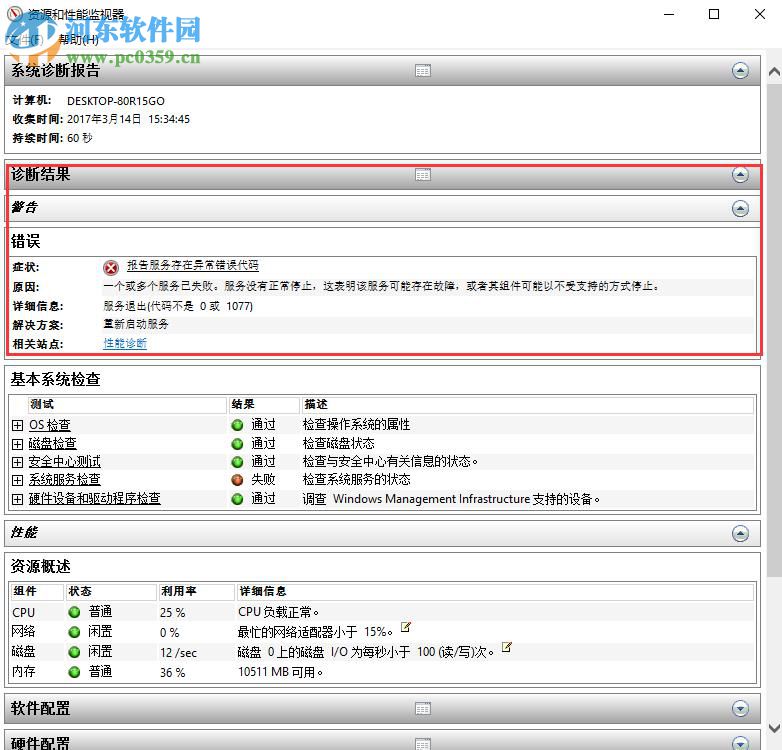Screen dimensions: 782x750
Task: Collapse the 诊断结果 section
Action: [740, 175]
